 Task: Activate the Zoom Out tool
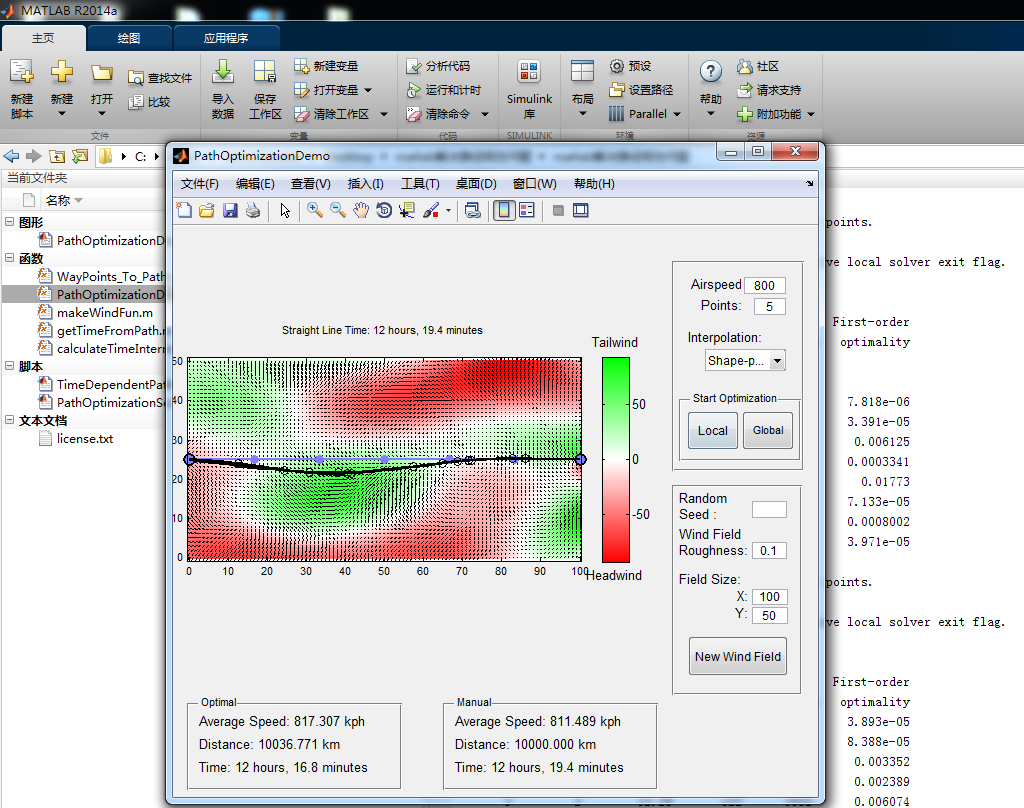(x=338, y=210)
